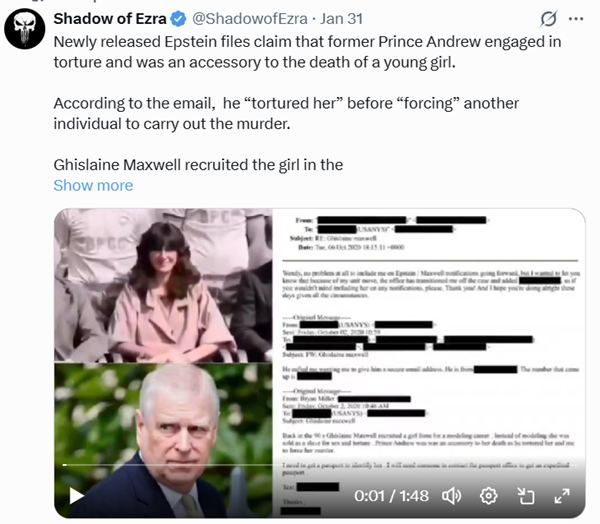Click the blue verified badge
This screenshot has height=524, width=600.
(178, 19)
